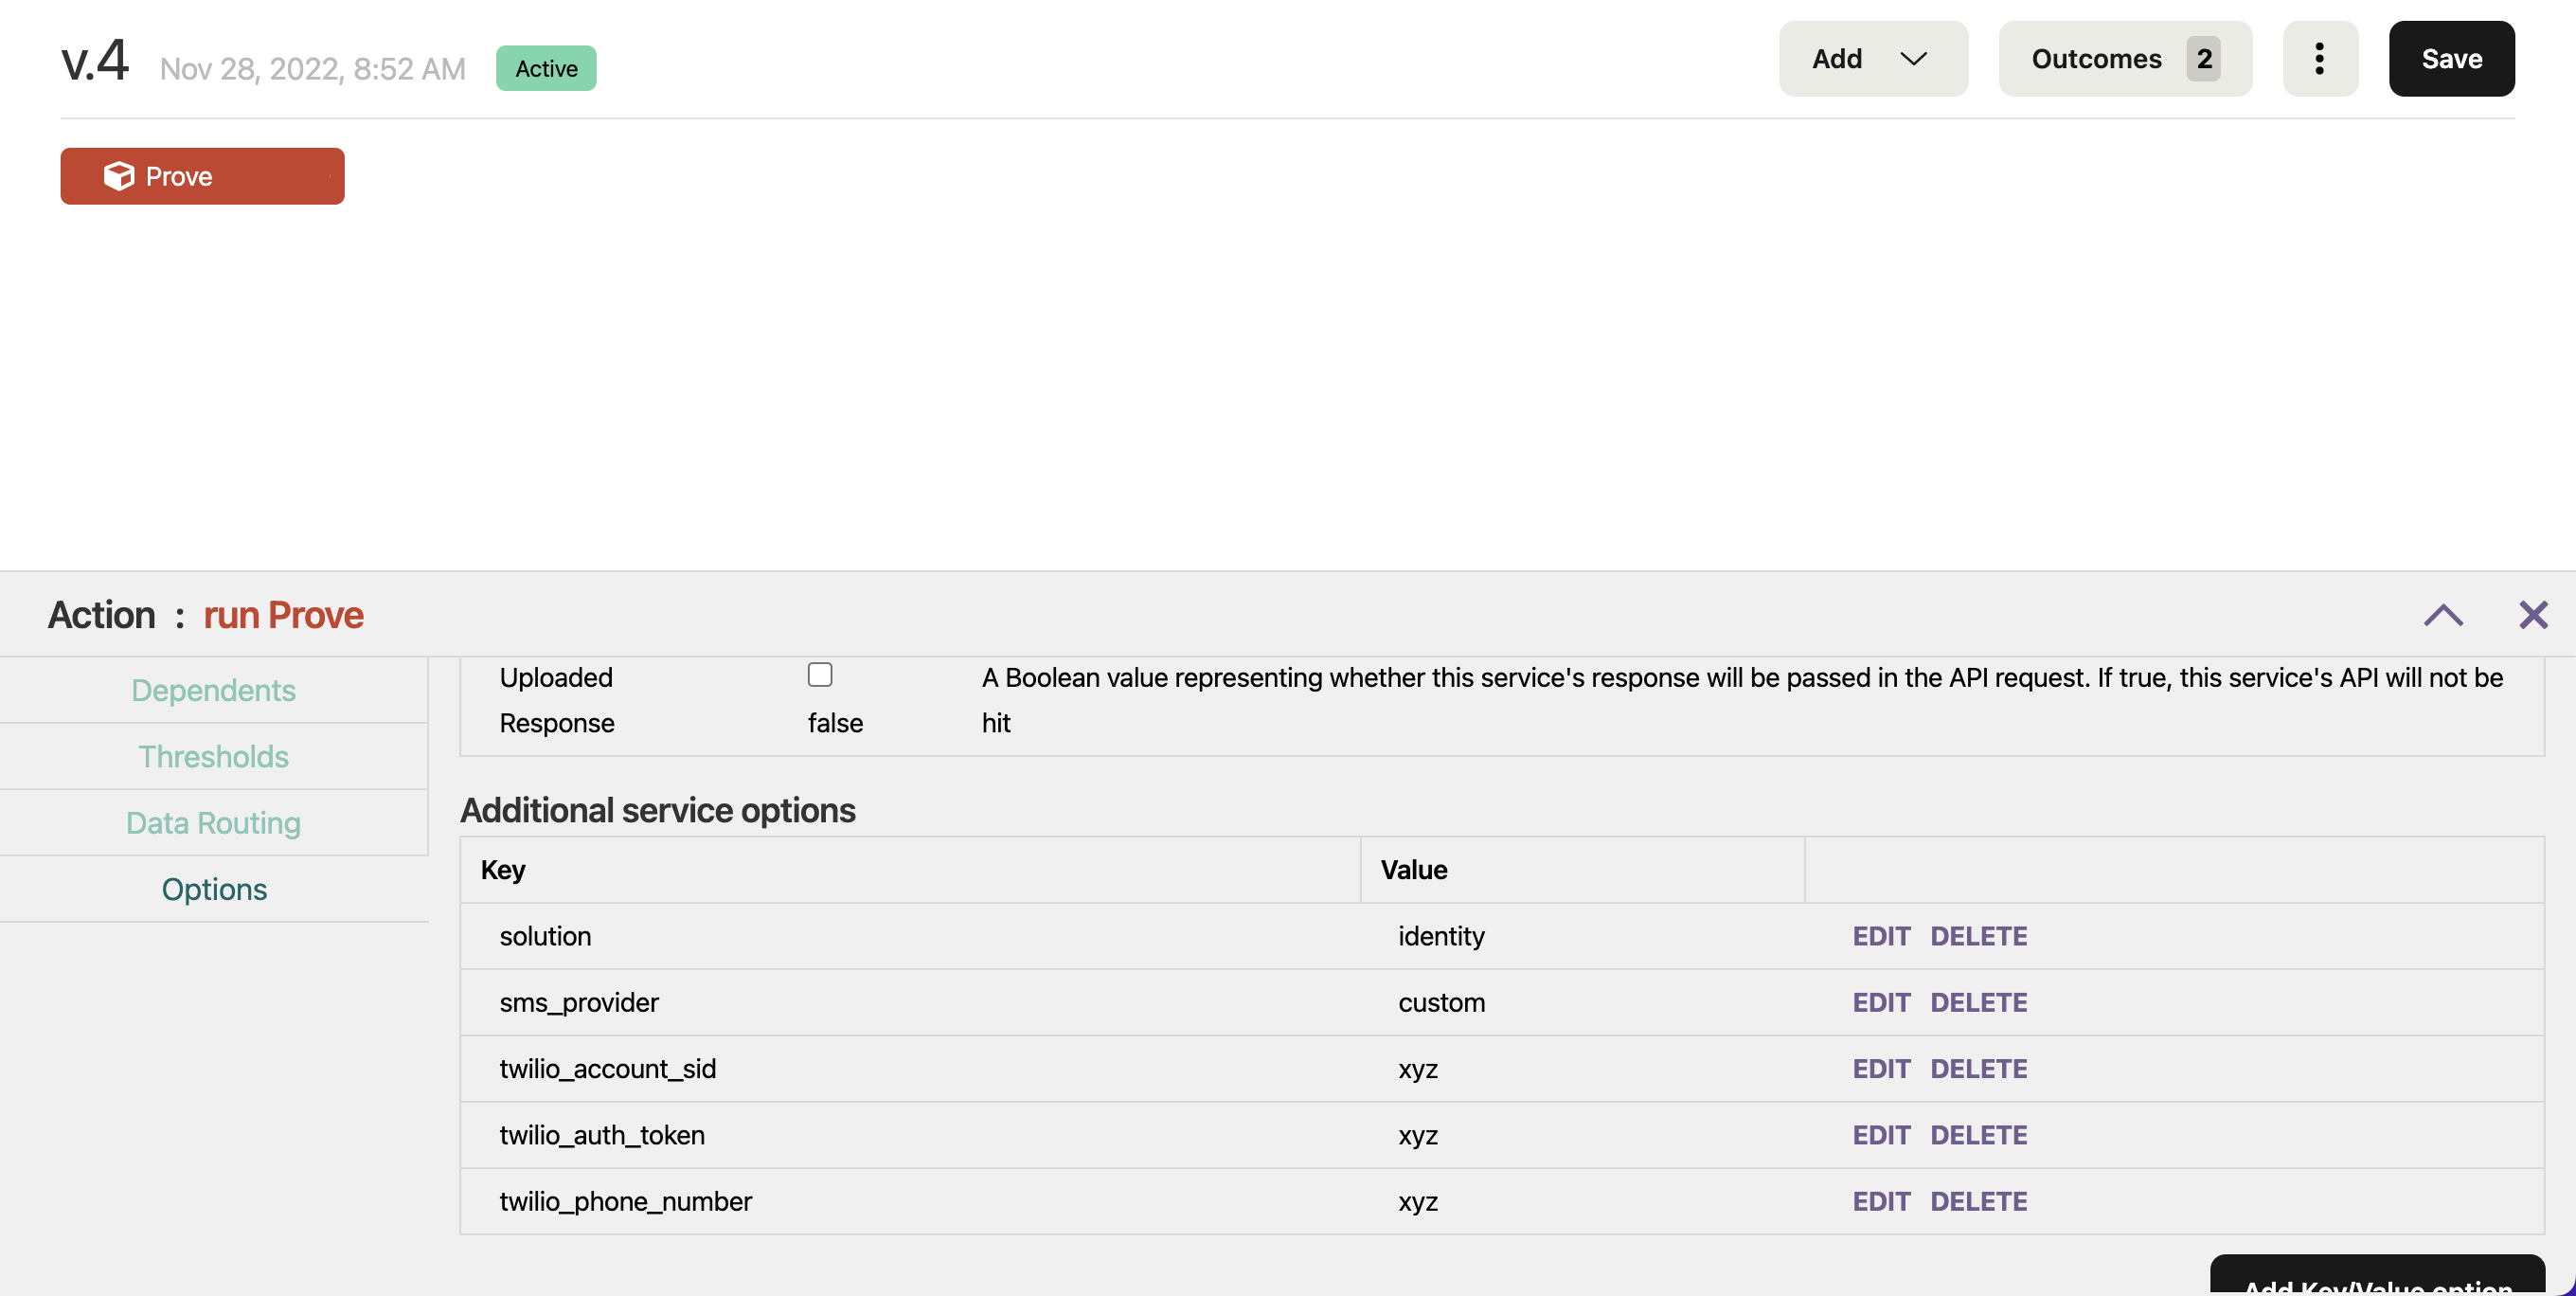Edit the twilio_phone_number option
This screenshot has width=2576, height=1296.
pos(1881,1201)
